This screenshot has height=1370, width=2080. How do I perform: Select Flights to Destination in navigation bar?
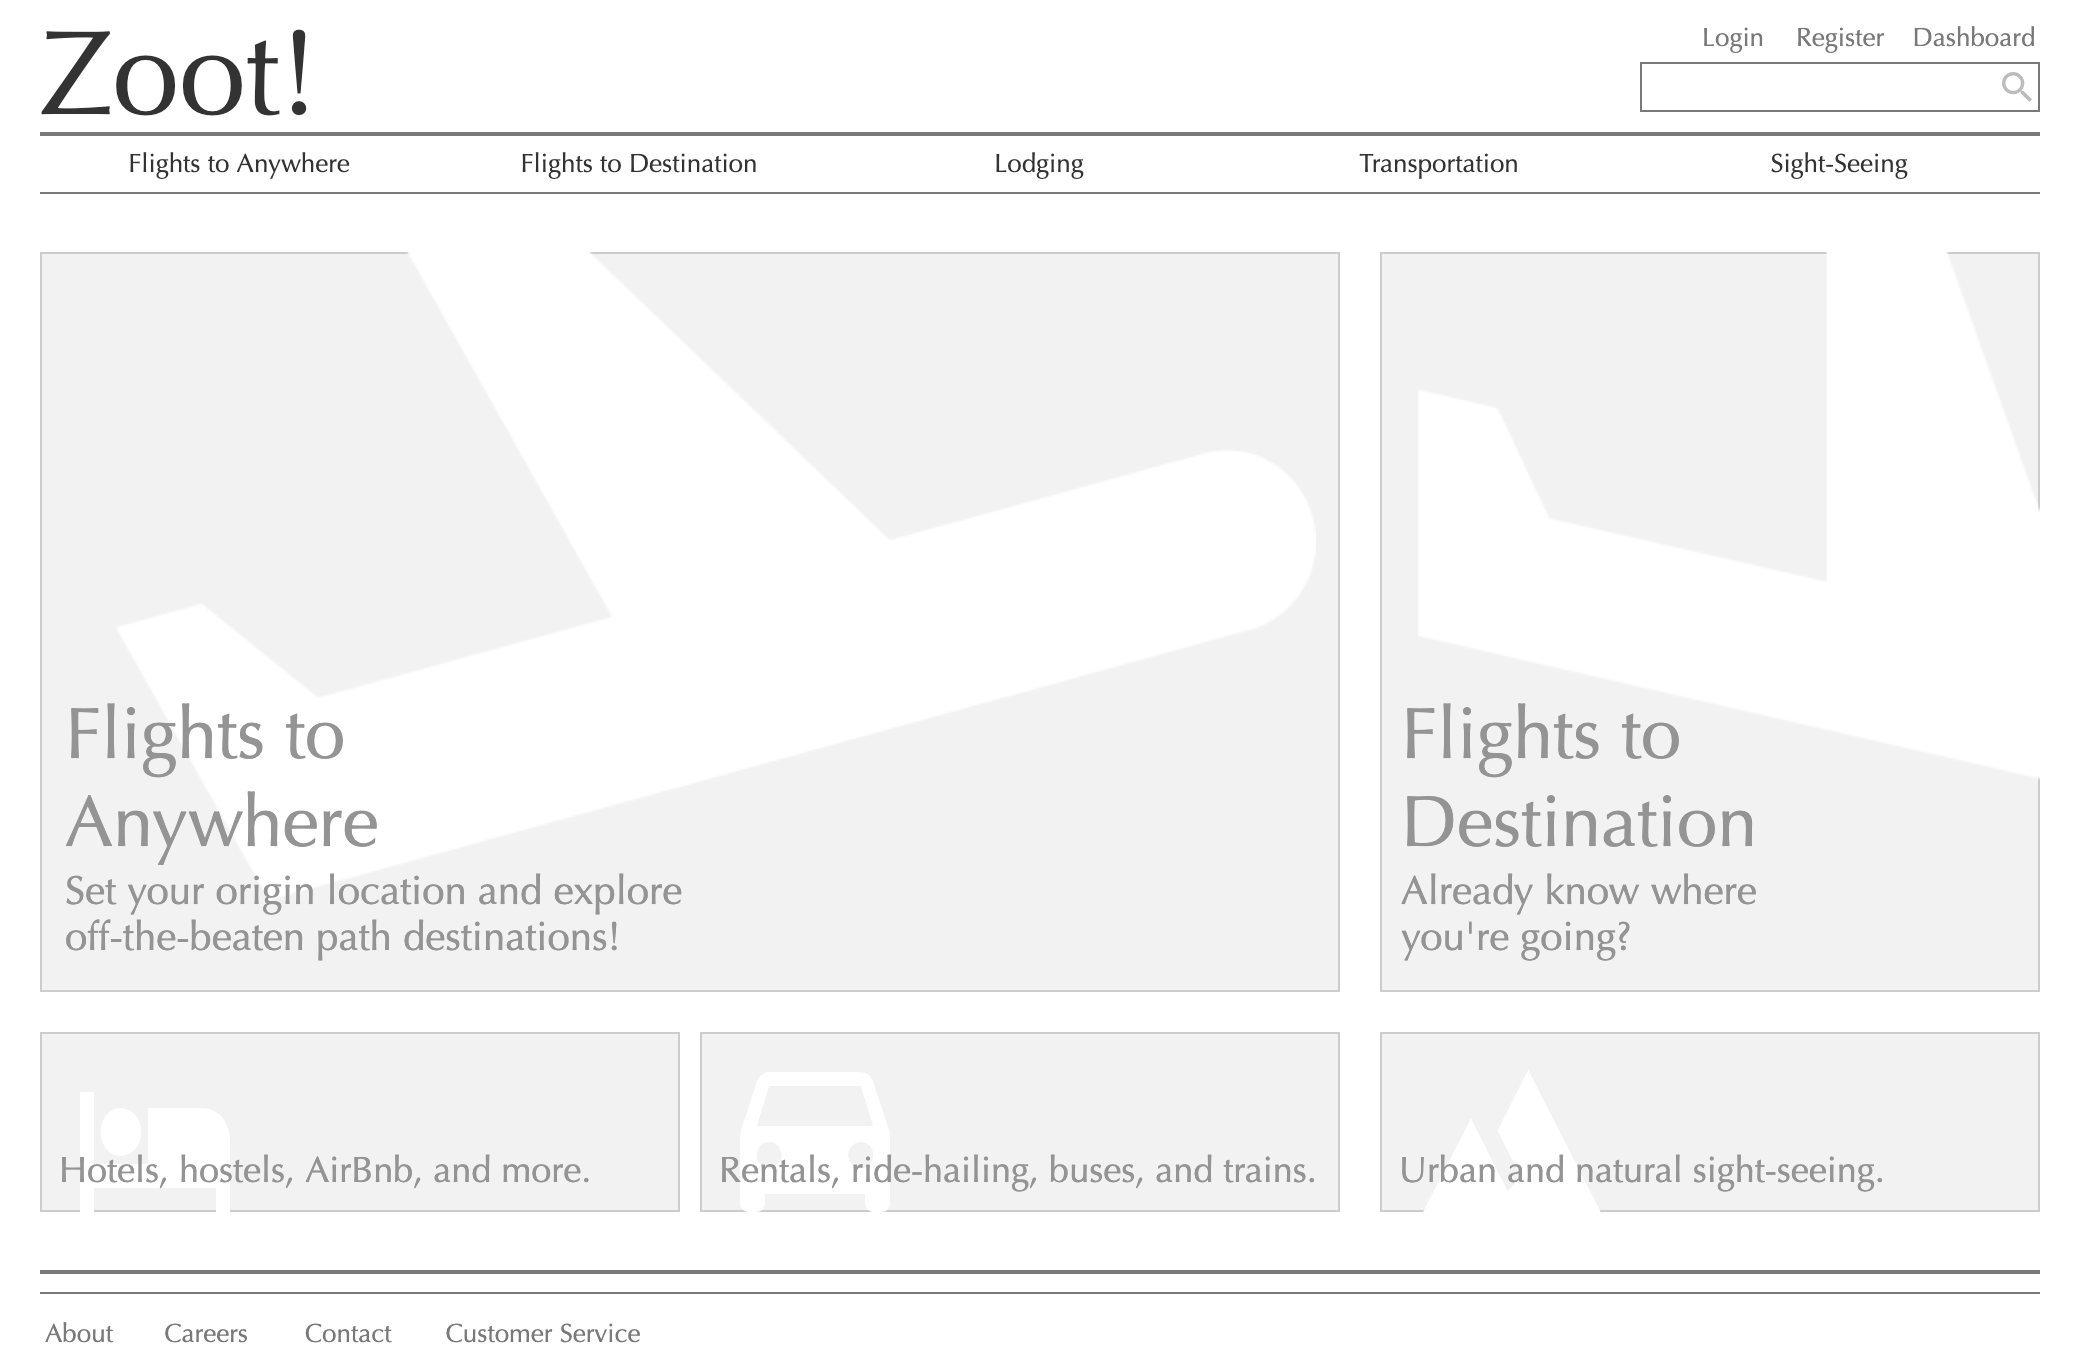coord(638,164)
